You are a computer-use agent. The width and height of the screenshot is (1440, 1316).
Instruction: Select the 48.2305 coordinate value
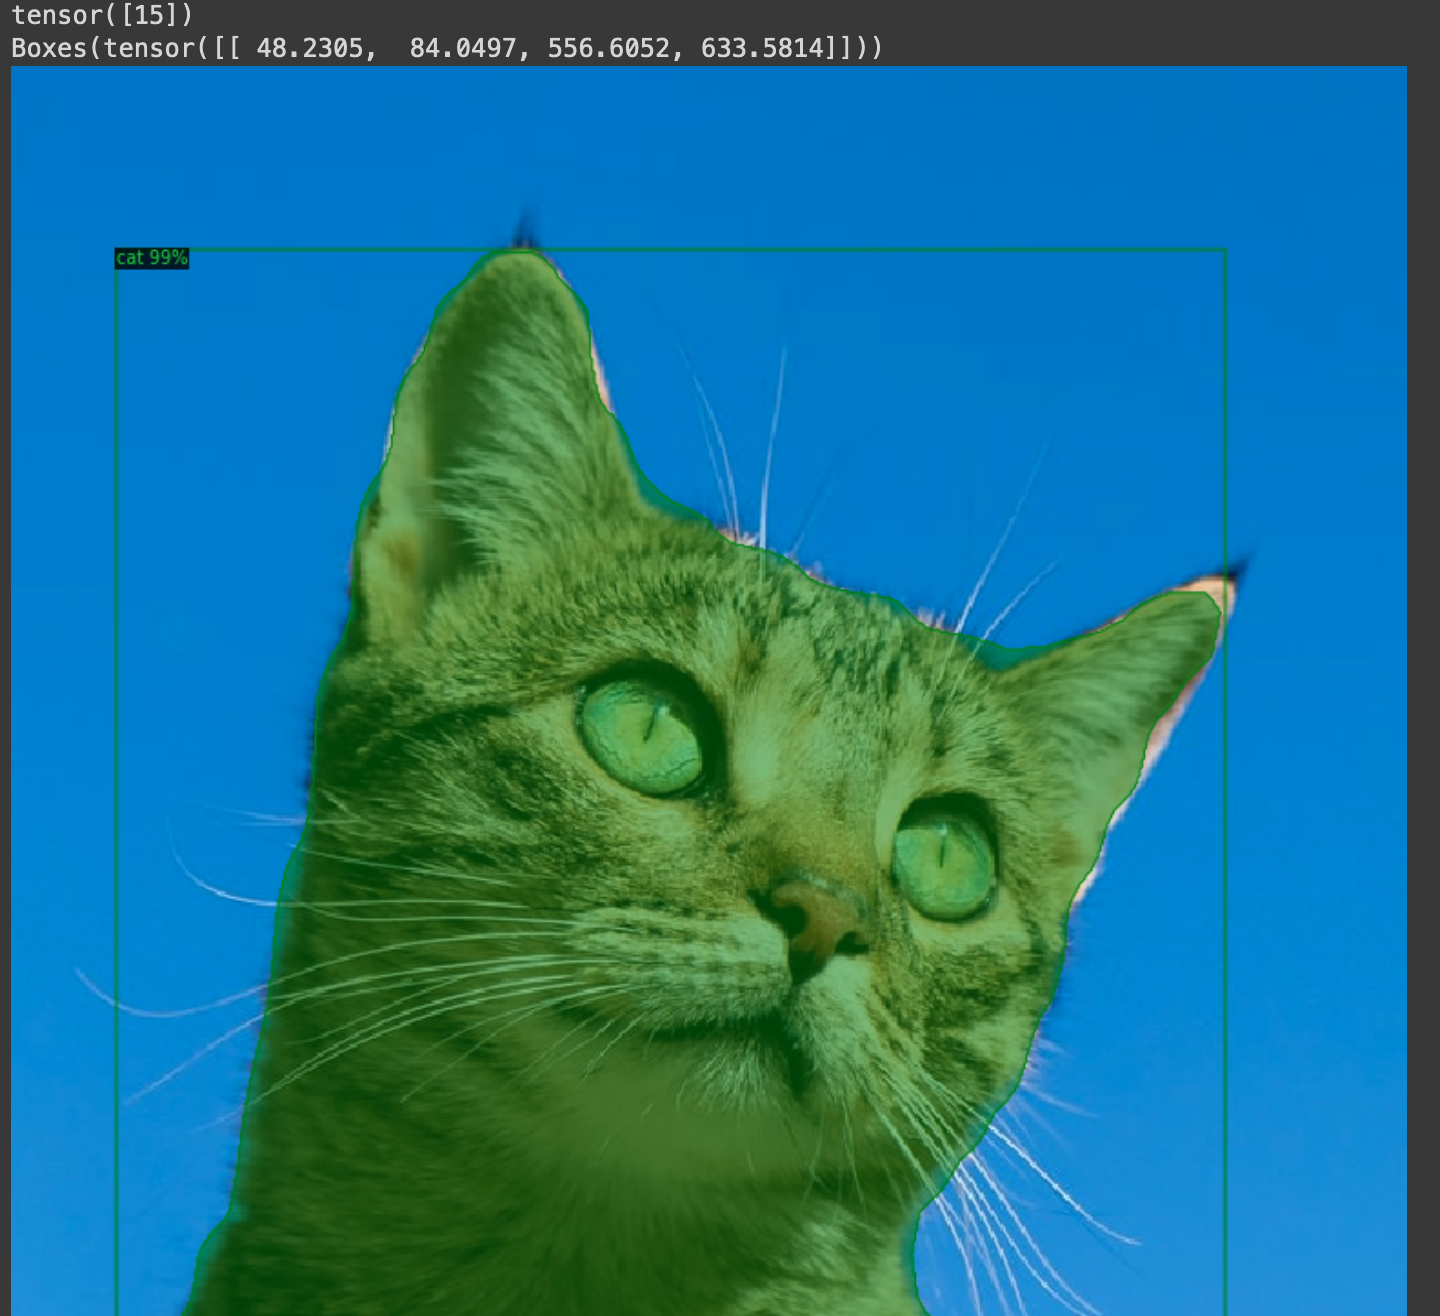coord(310,48)
